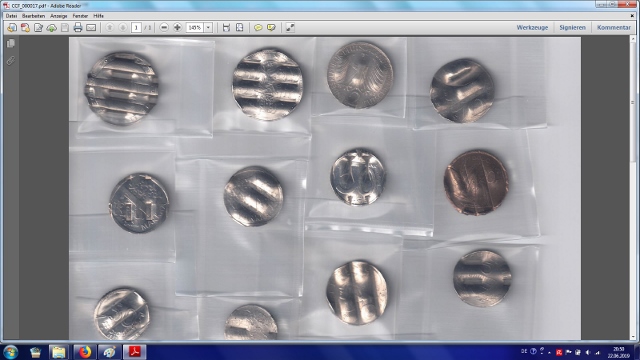Image resolution: width=640 pixels, height=360 pixels.
Task: Click the Save file icon
Action: (x=64, y=28)
